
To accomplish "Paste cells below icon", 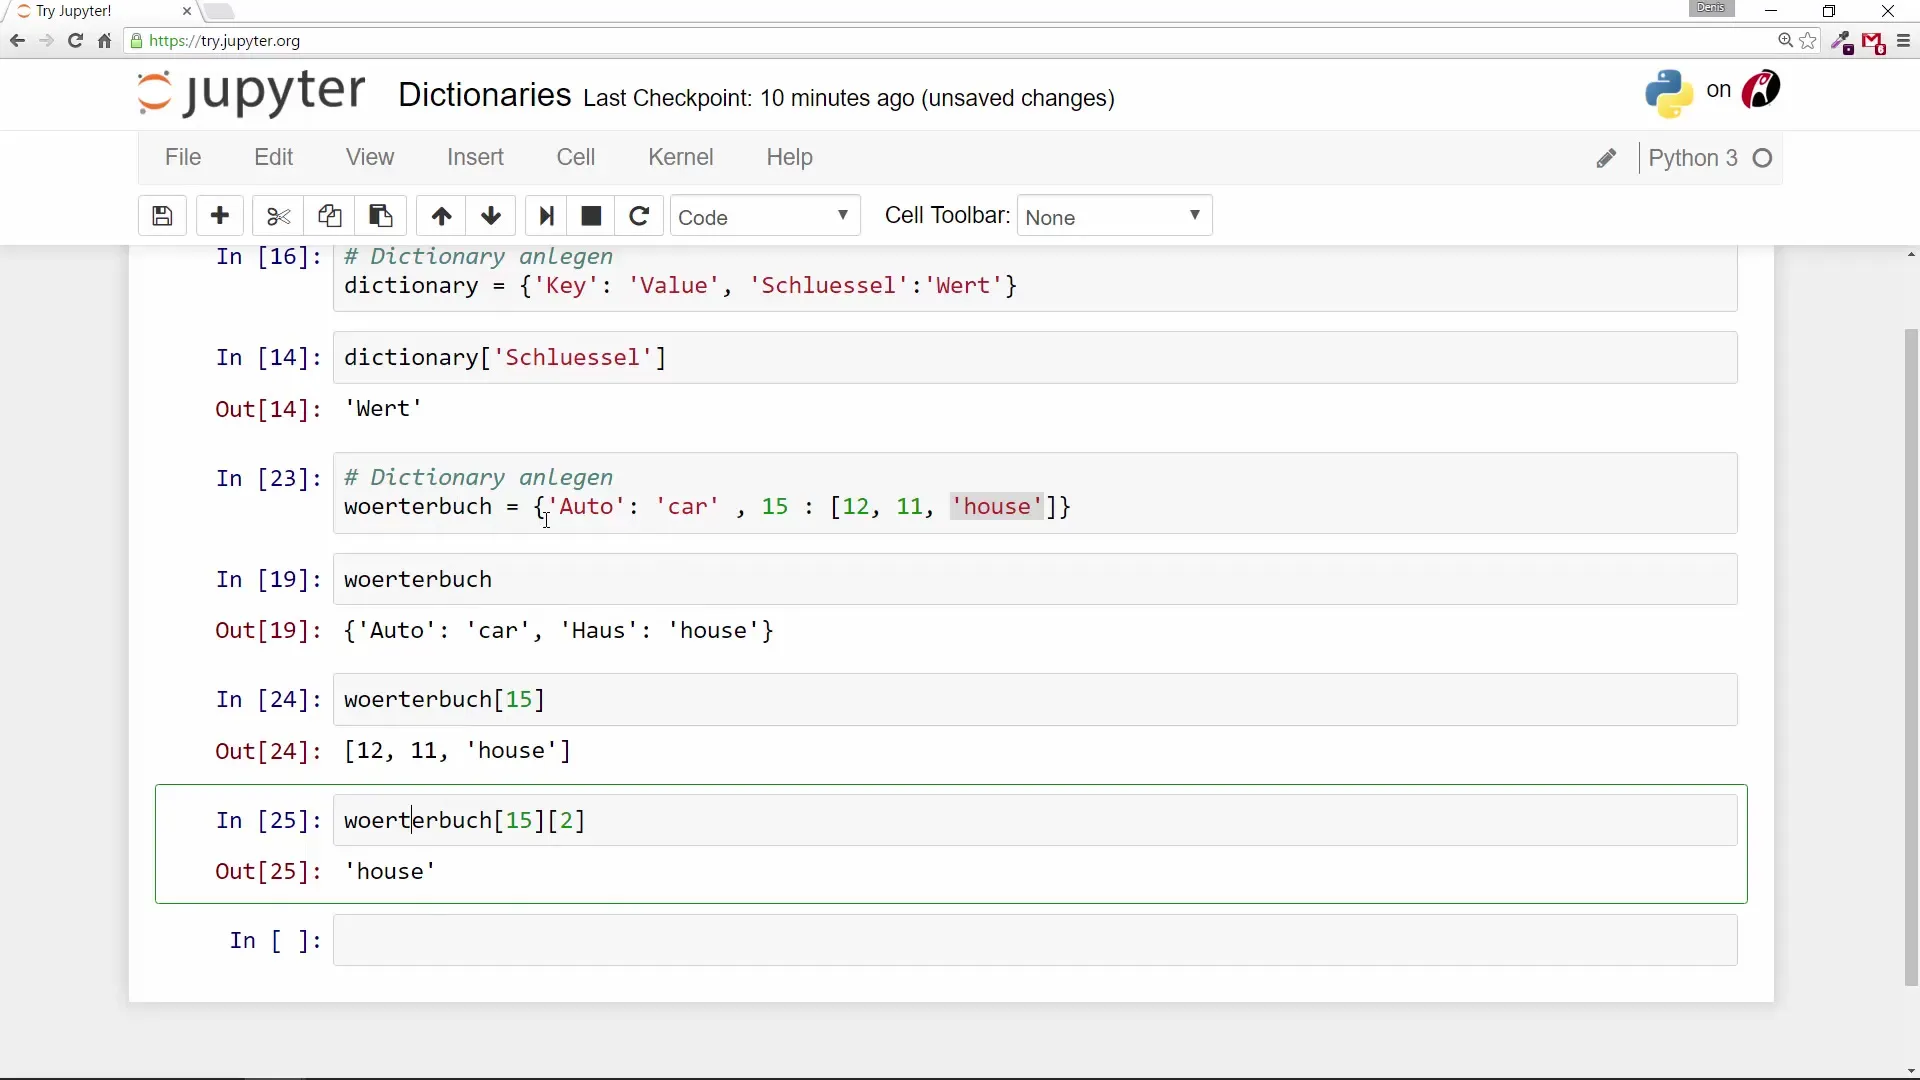I will (381, 216).
